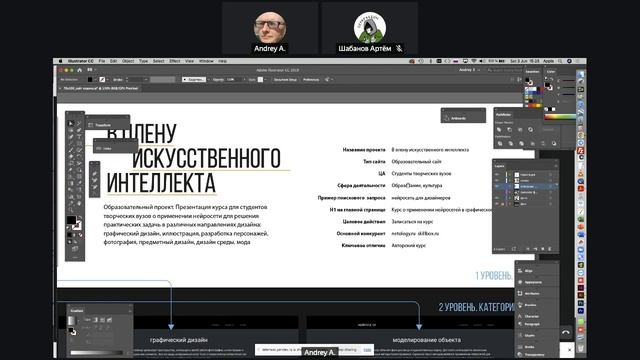Toggle visibility of the highlighted layer

point(497,186)
